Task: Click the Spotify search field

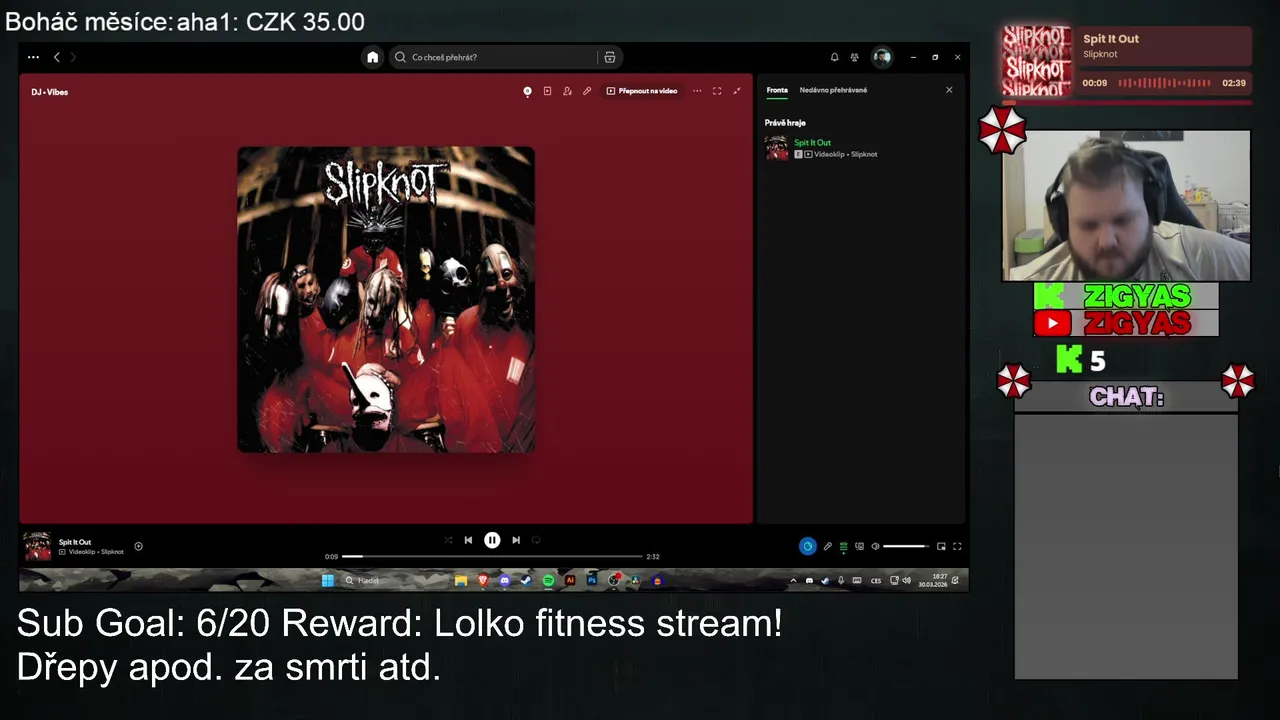Action: coord(505,57)
